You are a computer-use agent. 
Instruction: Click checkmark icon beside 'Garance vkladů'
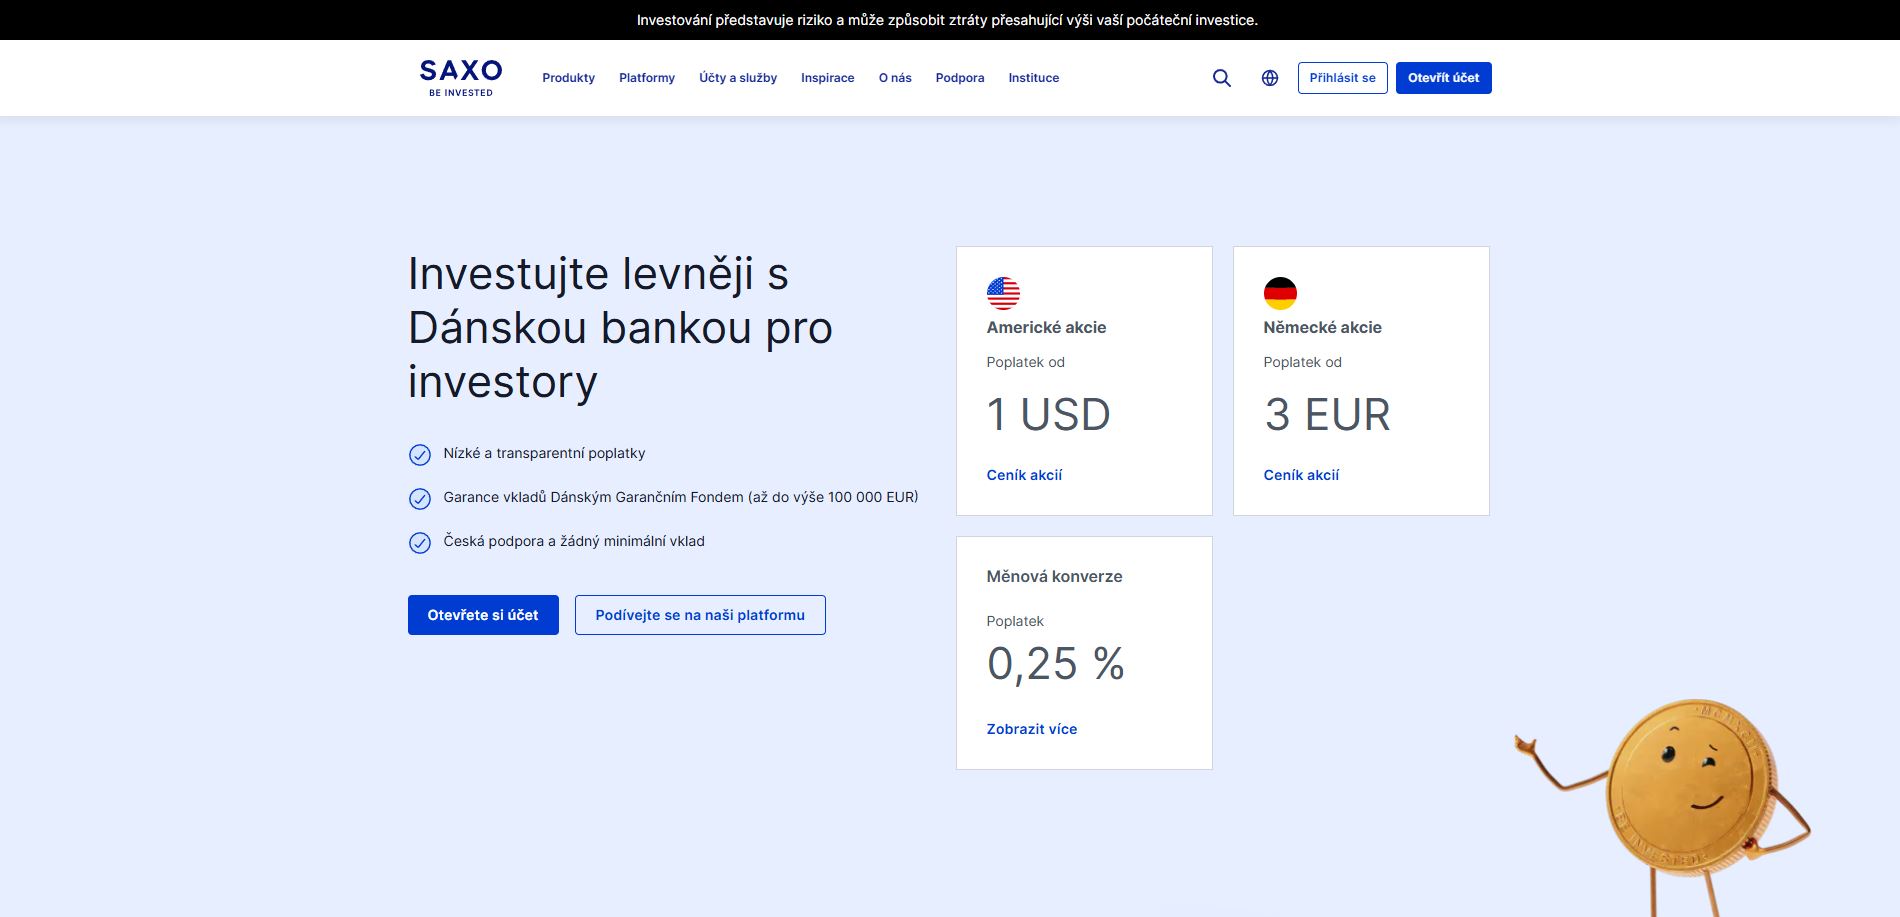tap(420, 499)
